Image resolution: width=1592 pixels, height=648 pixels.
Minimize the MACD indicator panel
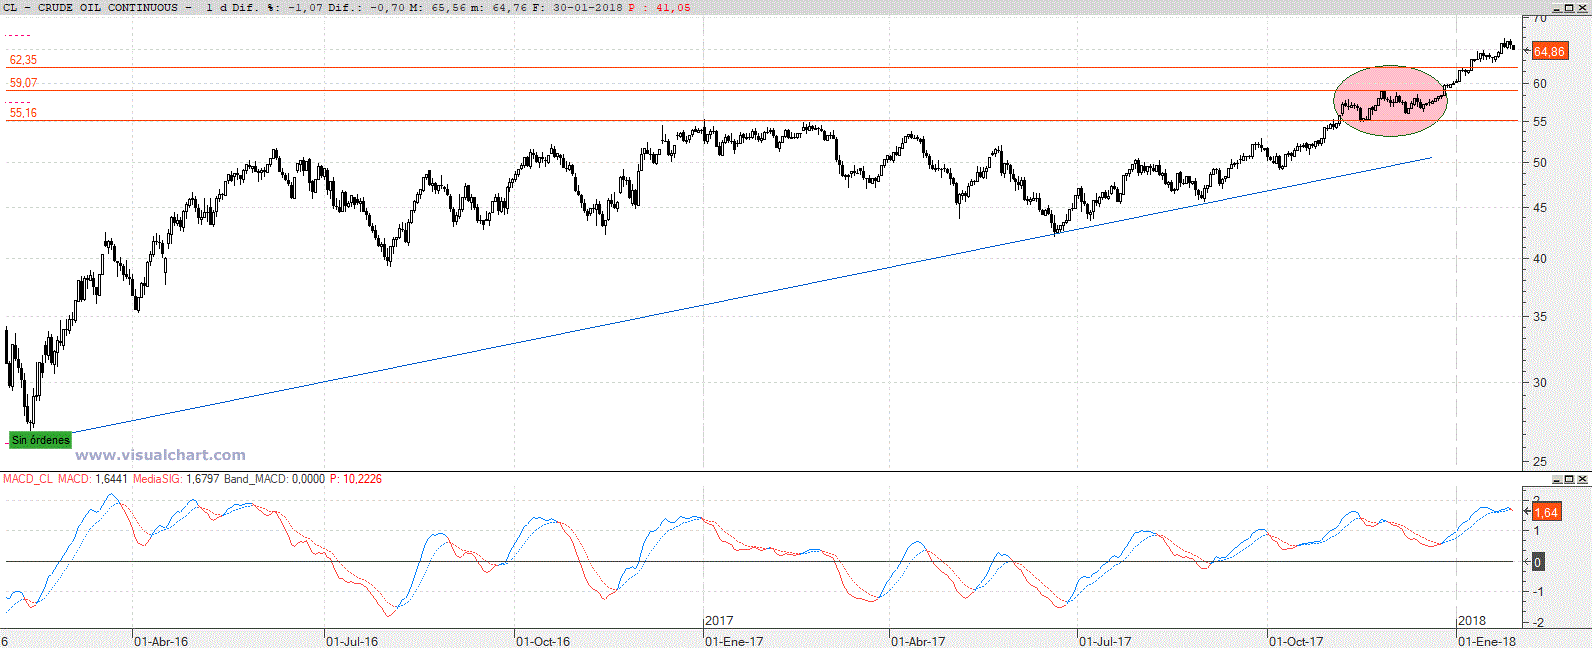point(1556,479)
